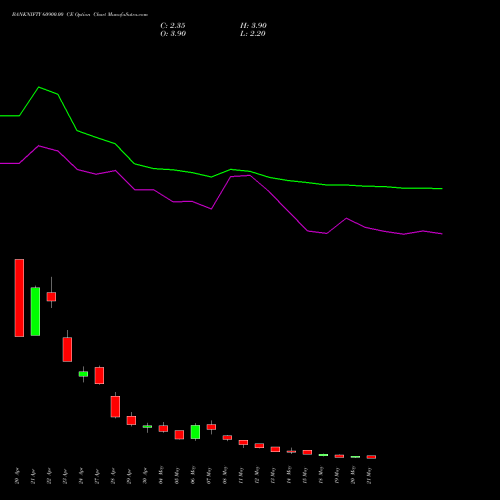The image size is (500, 500).
Task: Click the 21 May date axis label
Action: tap(369, 475)
